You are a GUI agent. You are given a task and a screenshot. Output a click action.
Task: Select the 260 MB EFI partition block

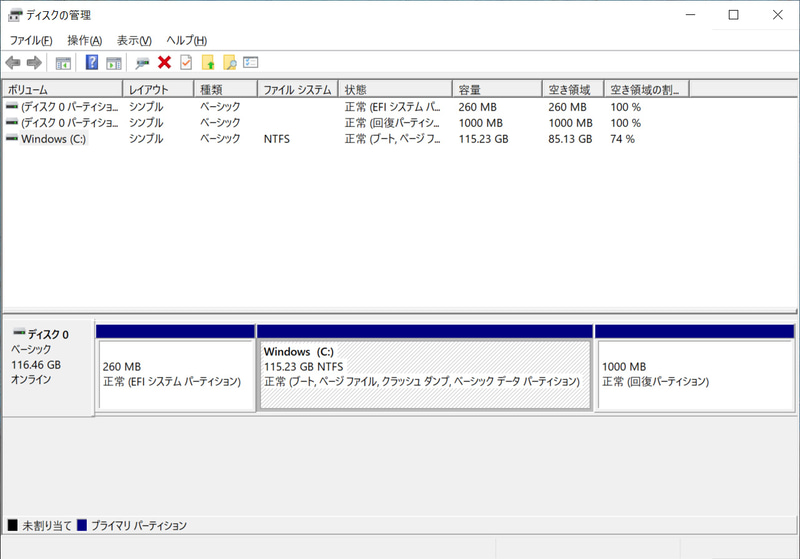176,367
